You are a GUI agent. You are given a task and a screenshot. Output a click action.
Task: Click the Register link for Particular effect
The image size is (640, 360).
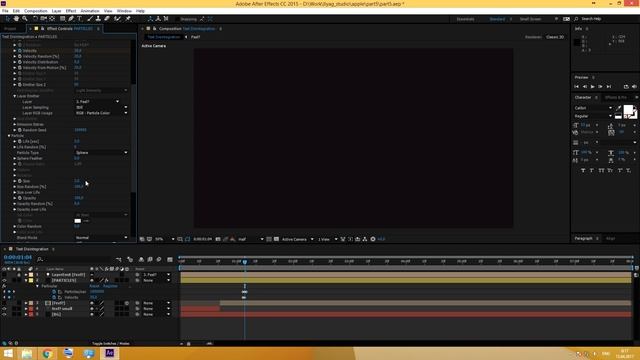(110, 286)
